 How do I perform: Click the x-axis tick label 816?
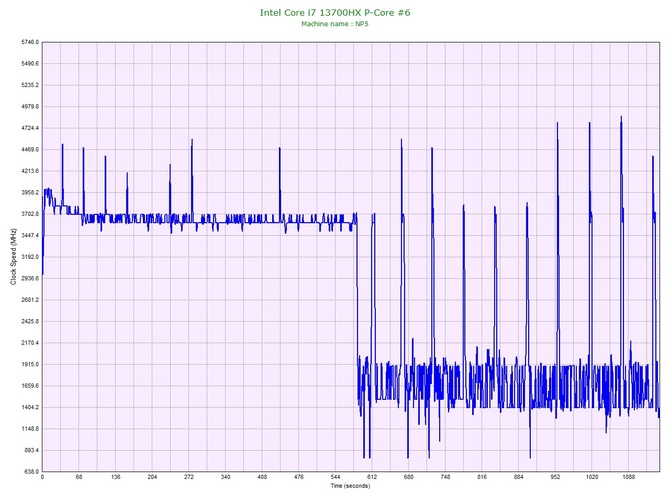(482, 477)
